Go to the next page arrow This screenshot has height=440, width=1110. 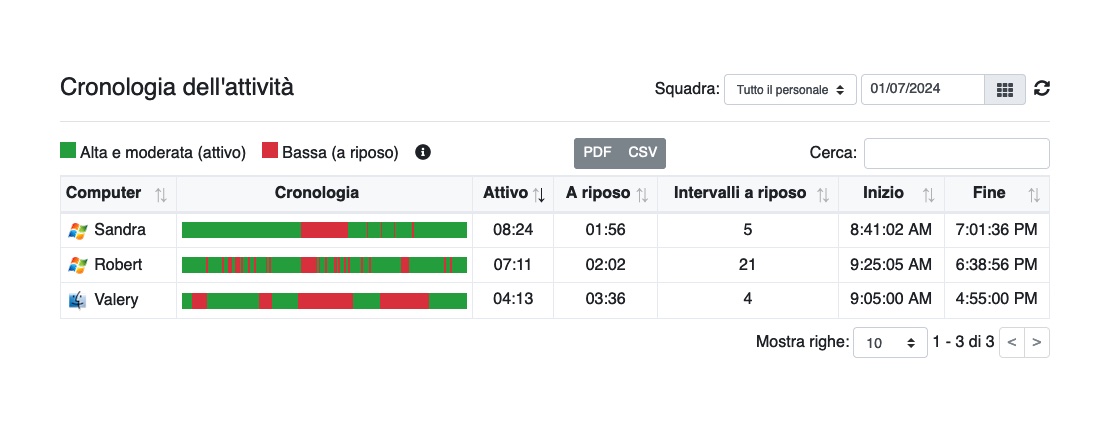coord(1036,342)
